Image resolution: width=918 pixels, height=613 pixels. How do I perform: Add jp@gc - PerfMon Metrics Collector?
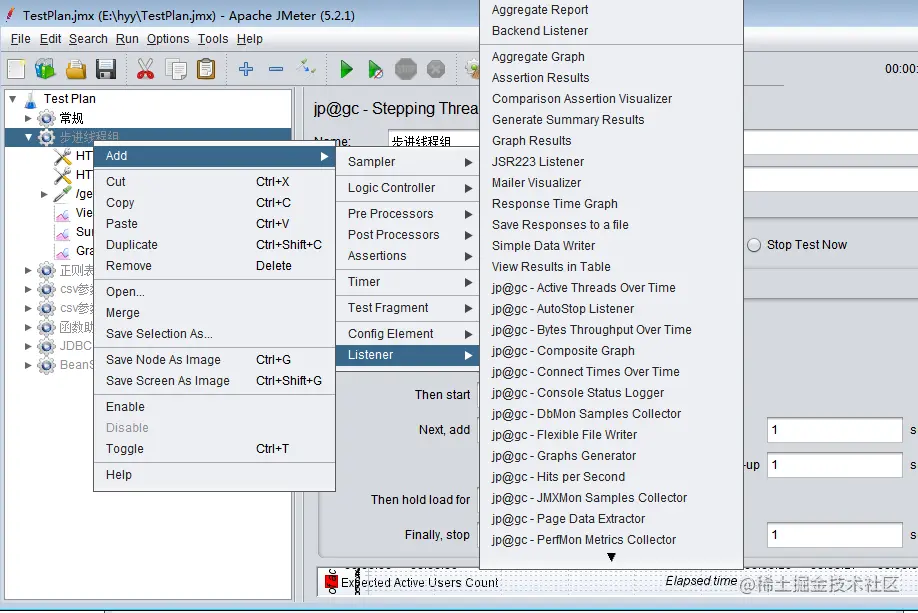[611, 540]
